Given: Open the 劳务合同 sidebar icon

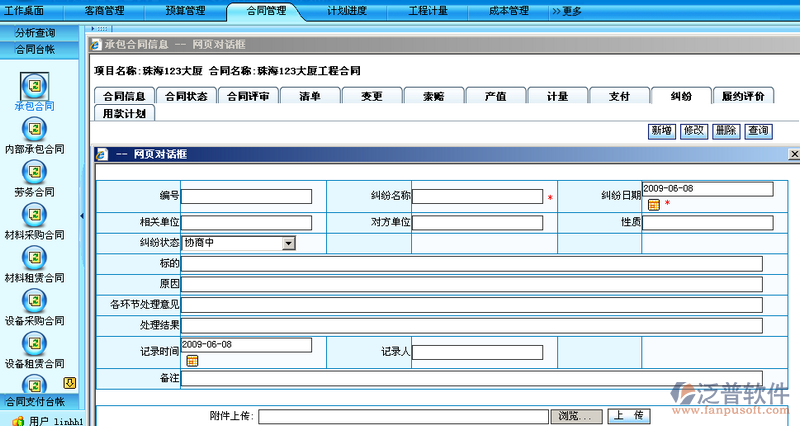Looking at the screenshot, I should pos(35,172).
